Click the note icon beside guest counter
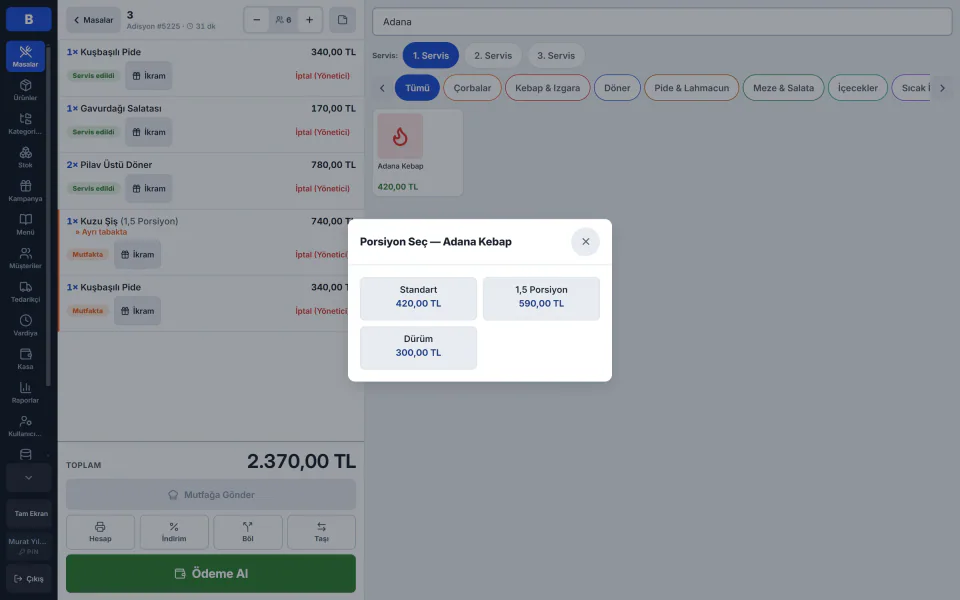This screenshot has height=600, width=960. point(342,20)
